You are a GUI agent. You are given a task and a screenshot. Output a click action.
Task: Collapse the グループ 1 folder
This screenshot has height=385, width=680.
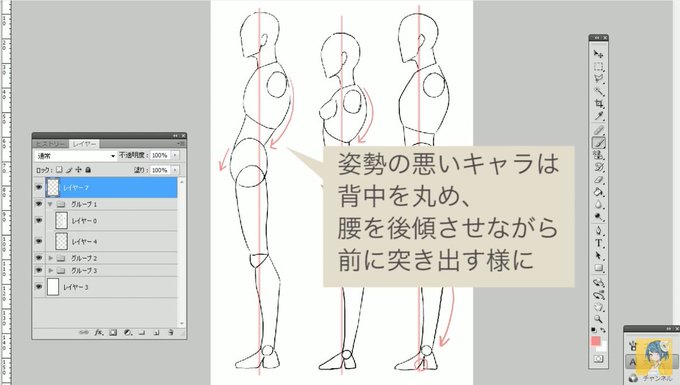pos(50,204)
